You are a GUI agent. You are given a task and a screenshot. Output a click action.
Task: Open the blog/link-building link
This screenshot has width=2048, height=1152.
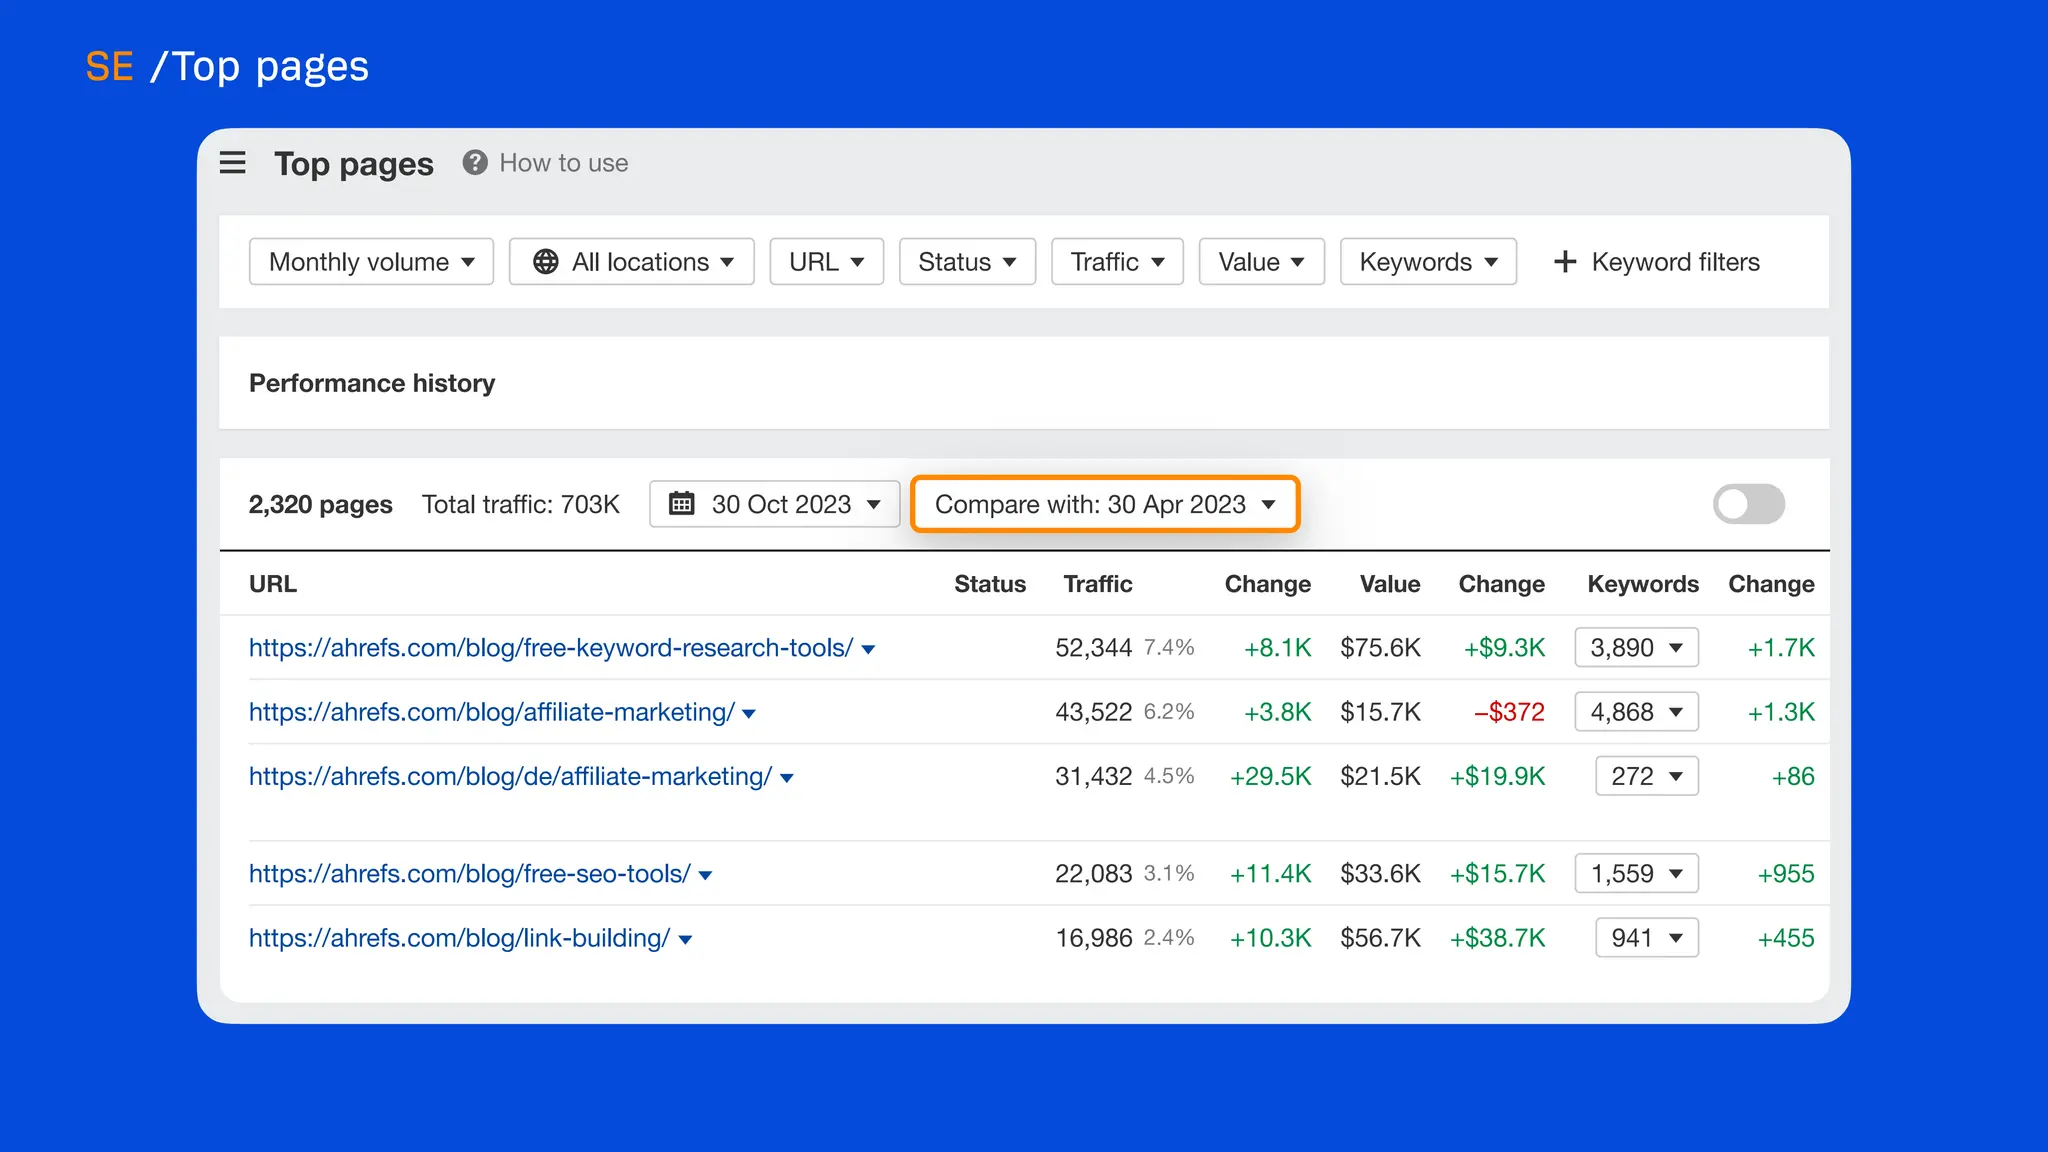click(459, 938)
